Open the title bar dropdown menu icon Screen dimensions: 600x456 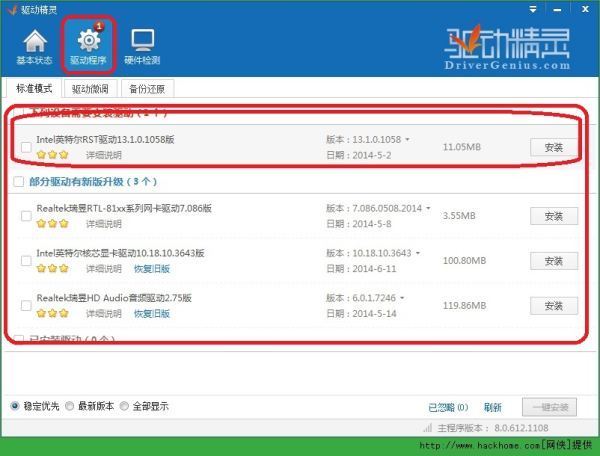[533, 9]
